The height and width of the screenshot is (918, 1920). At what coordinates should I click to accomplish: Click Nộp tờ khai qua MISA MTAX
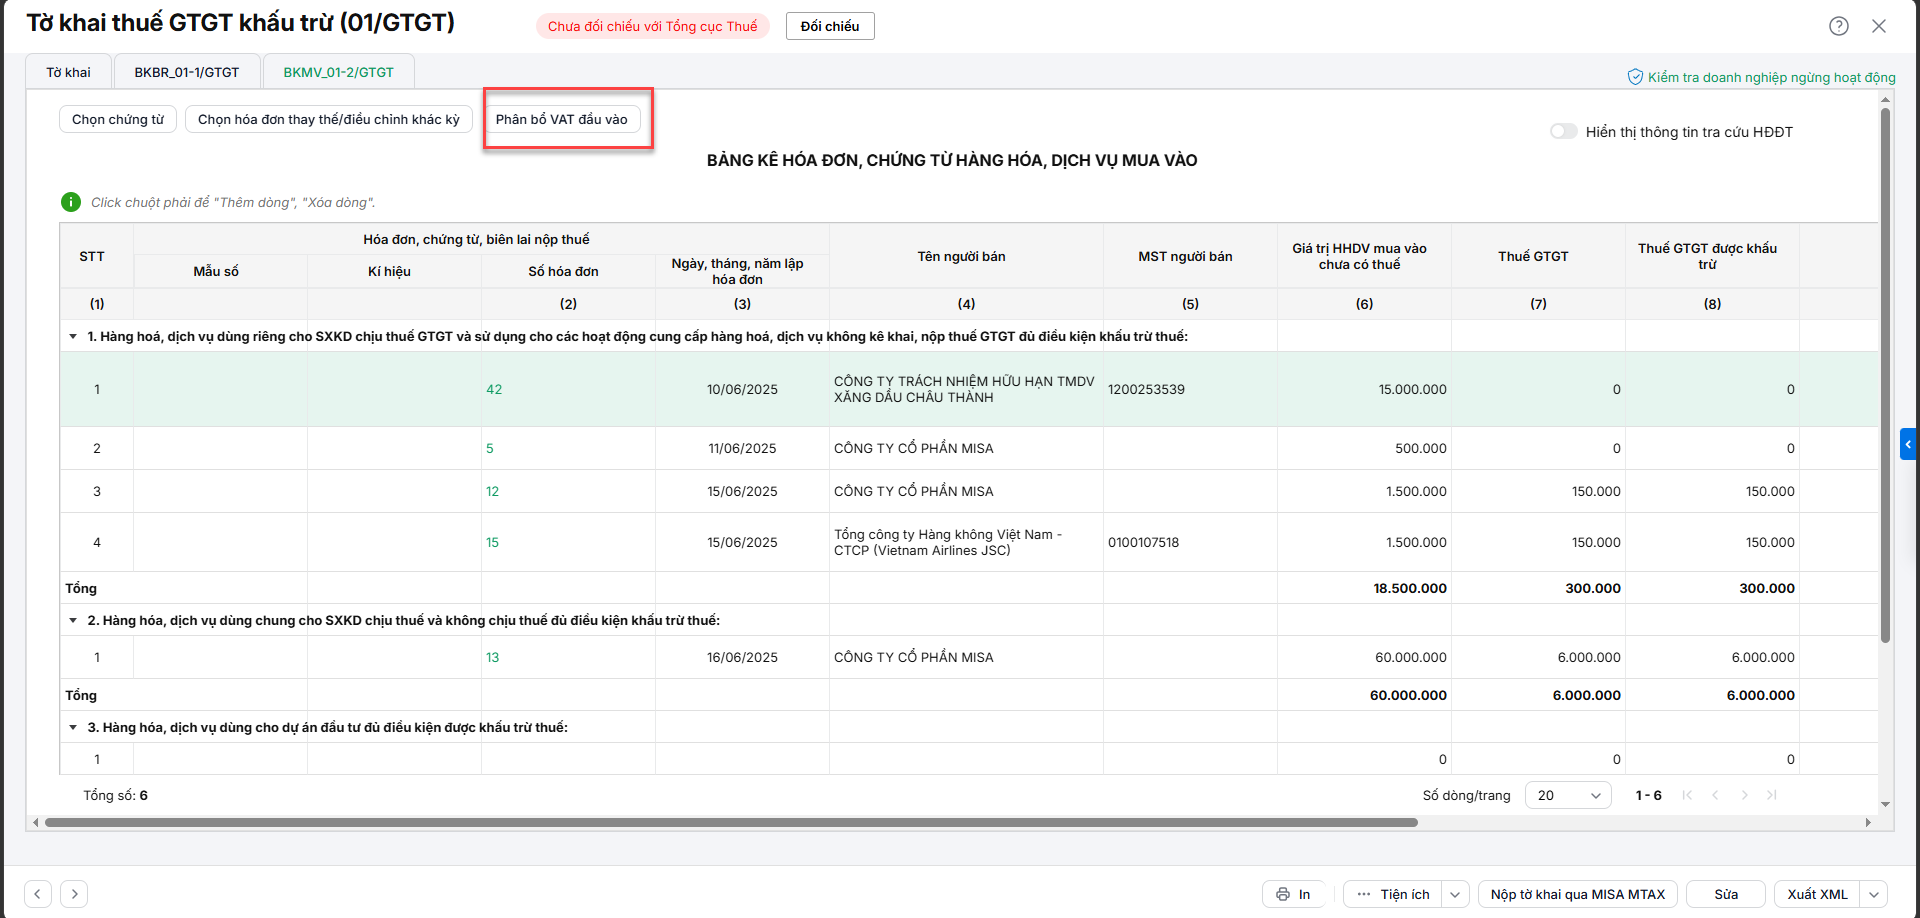(1578, 894)
